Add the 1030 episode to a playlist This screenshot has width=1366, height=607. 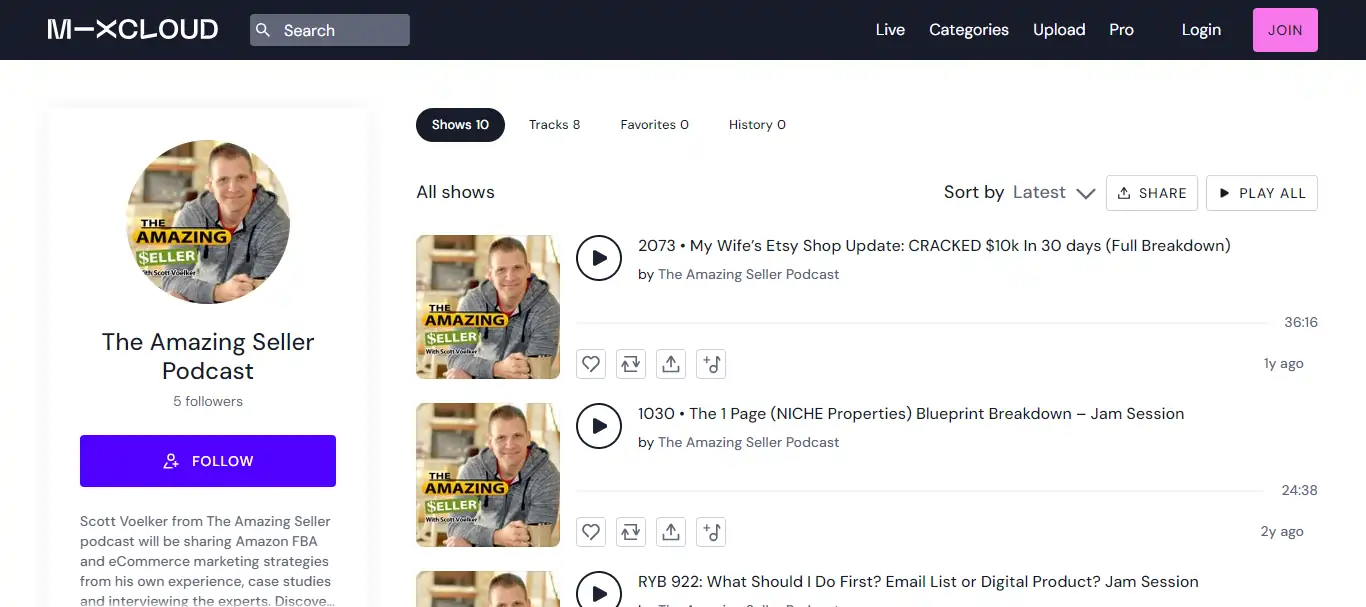pos(711,532)
